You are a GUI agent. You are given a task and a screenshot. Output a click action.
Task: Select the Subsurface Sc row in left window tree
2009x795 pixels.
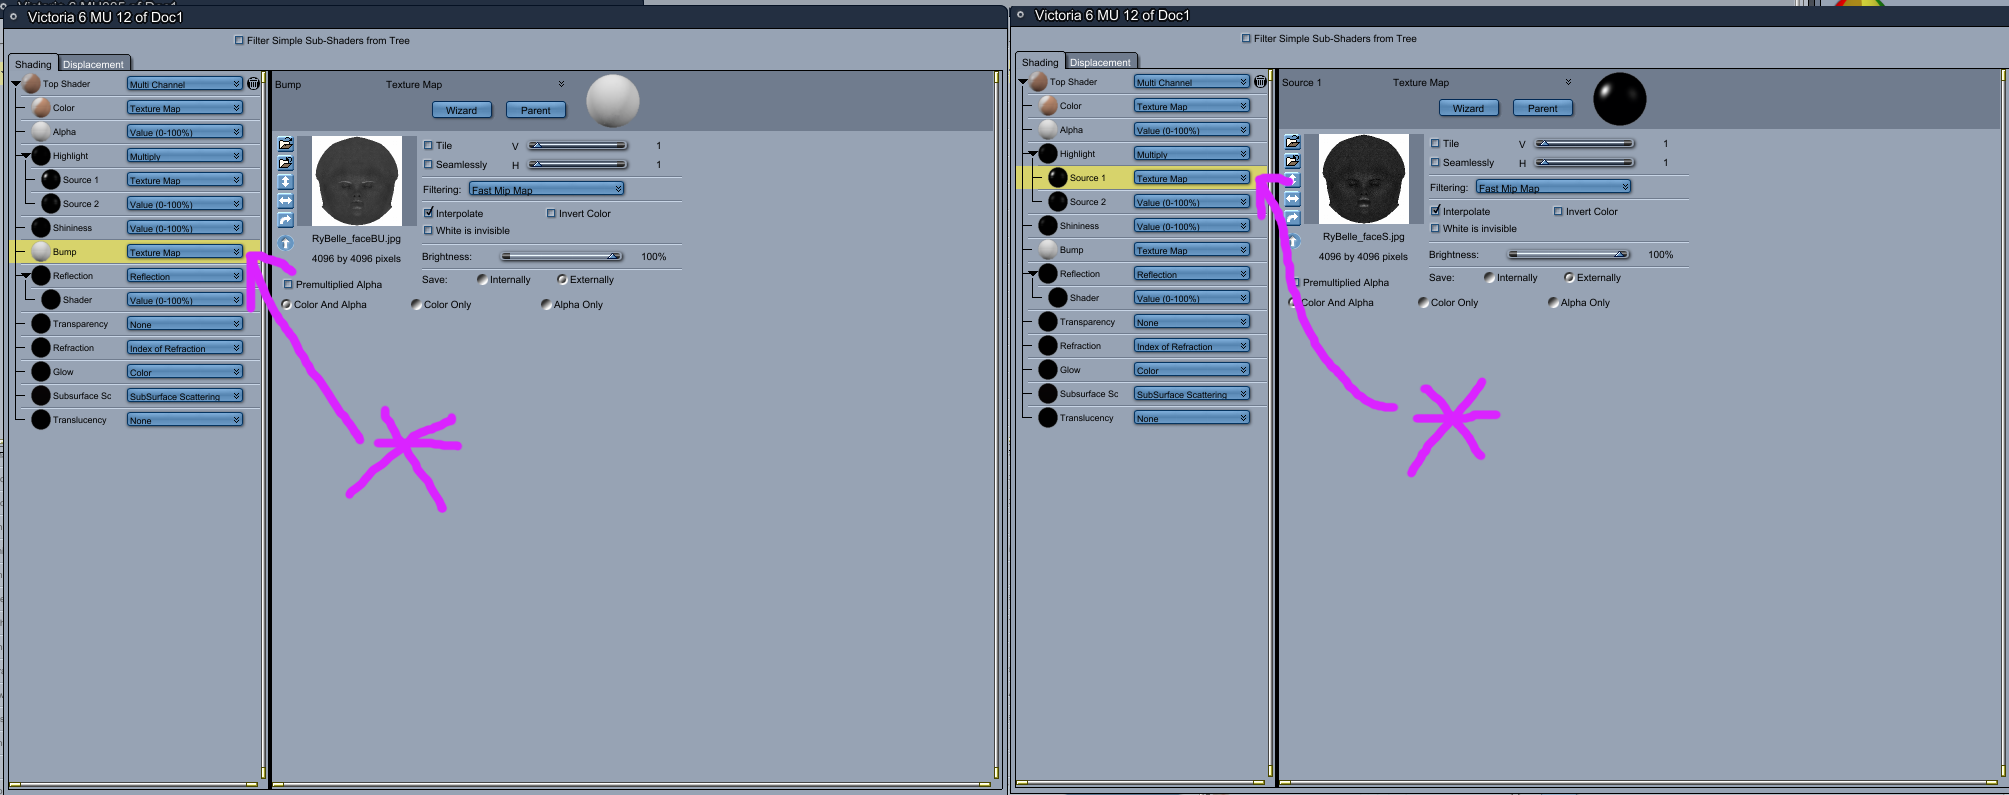click(135, 396)
